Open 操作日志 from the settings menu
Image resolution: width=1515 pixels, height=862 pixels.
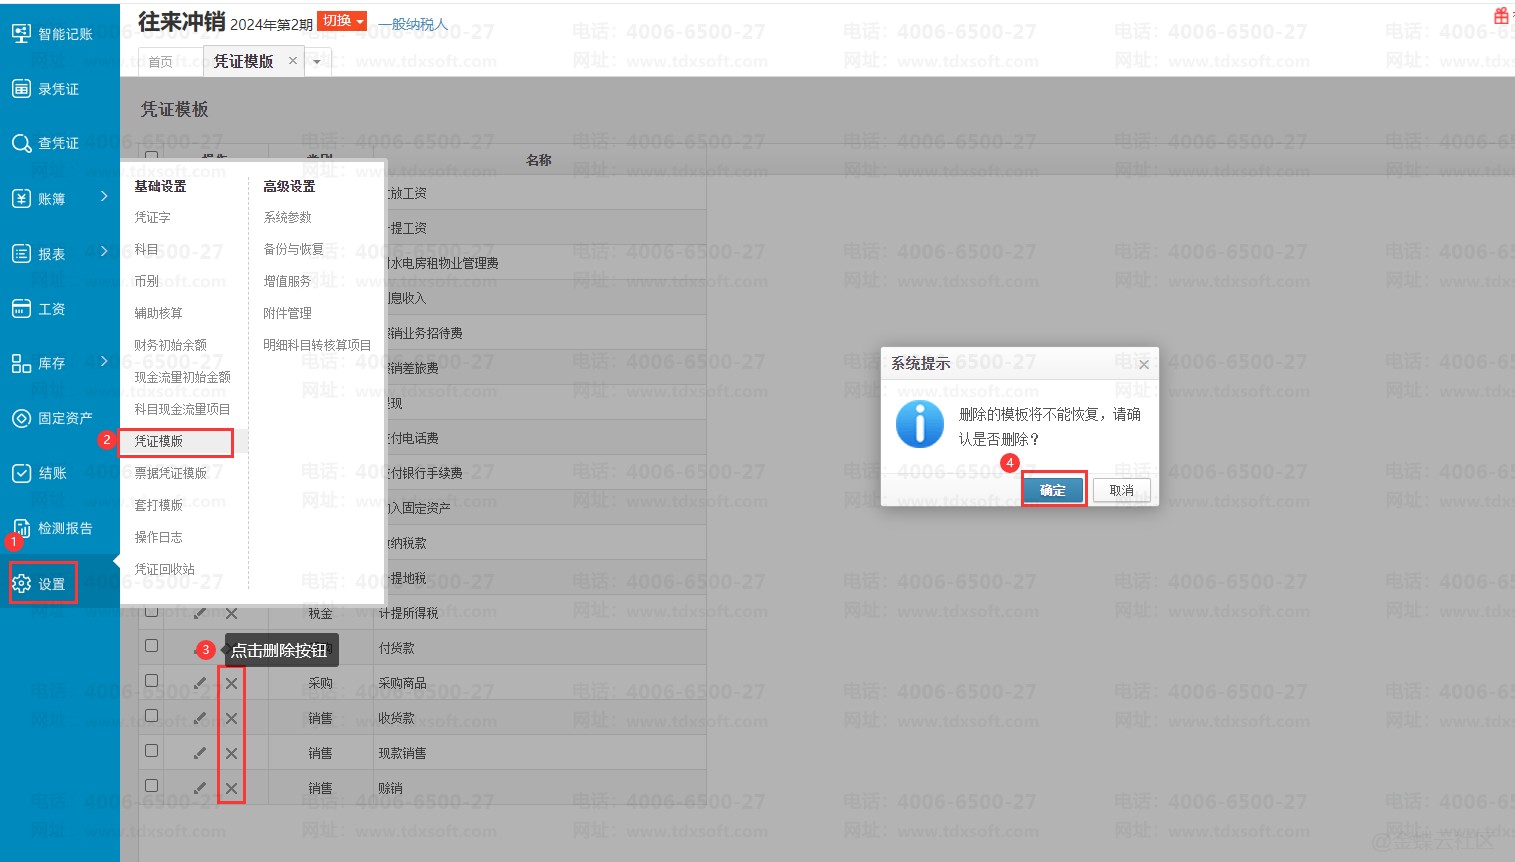(158, 537)
